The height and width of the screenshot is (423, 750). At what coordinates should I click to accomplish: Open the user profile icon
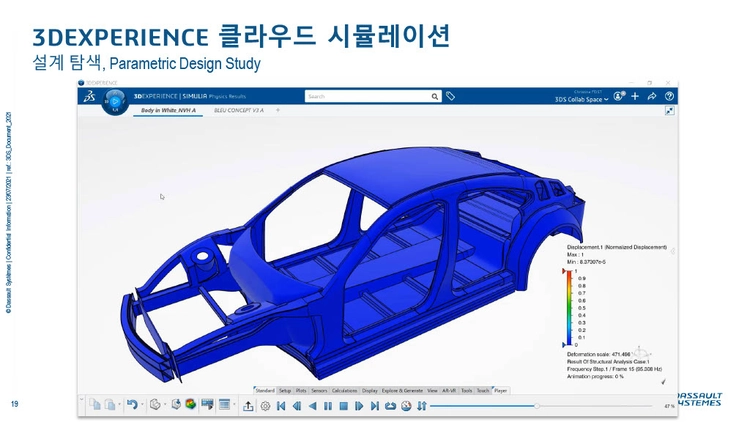(619, 96)
